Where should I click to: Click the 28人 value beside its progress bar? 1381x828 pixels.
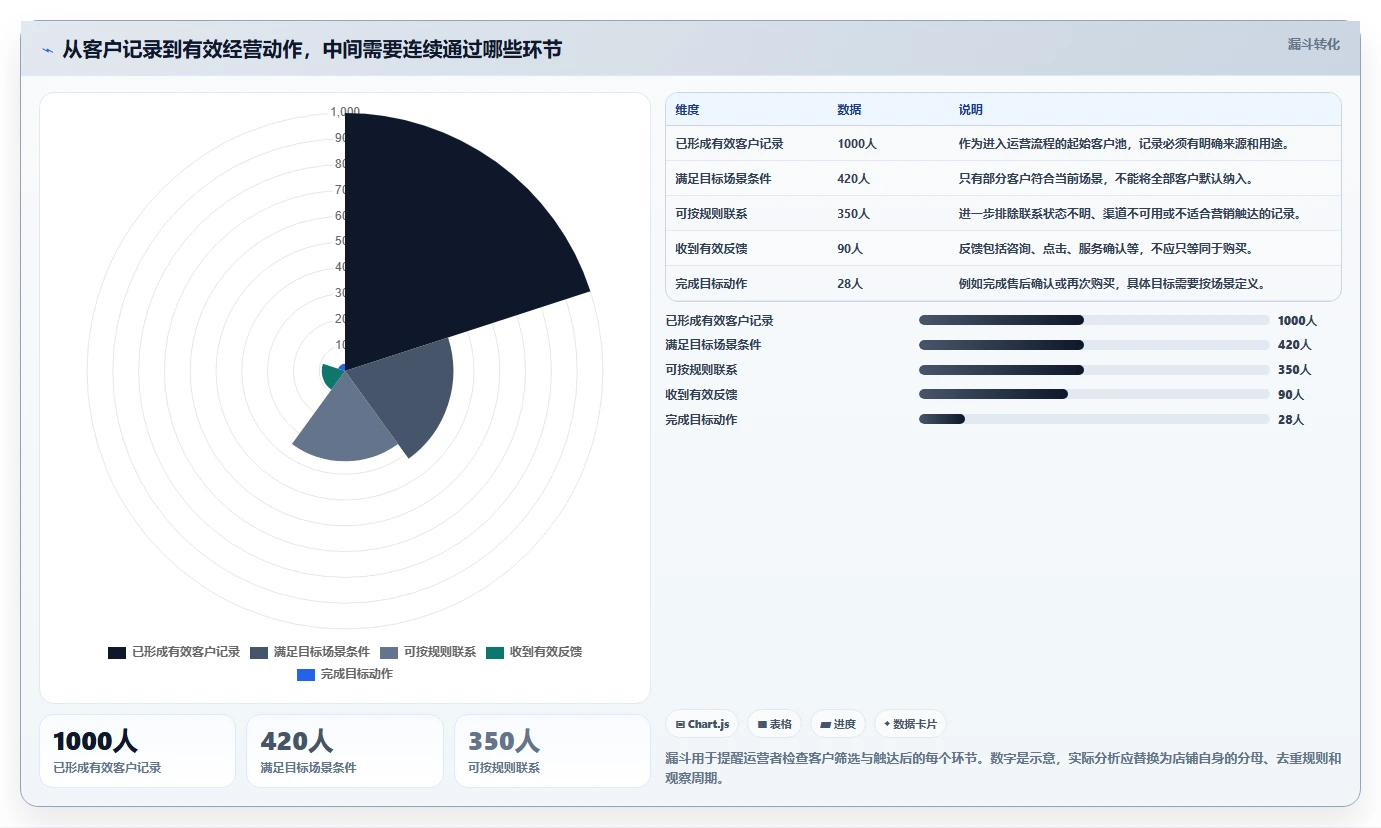(x=1291, y=420)
